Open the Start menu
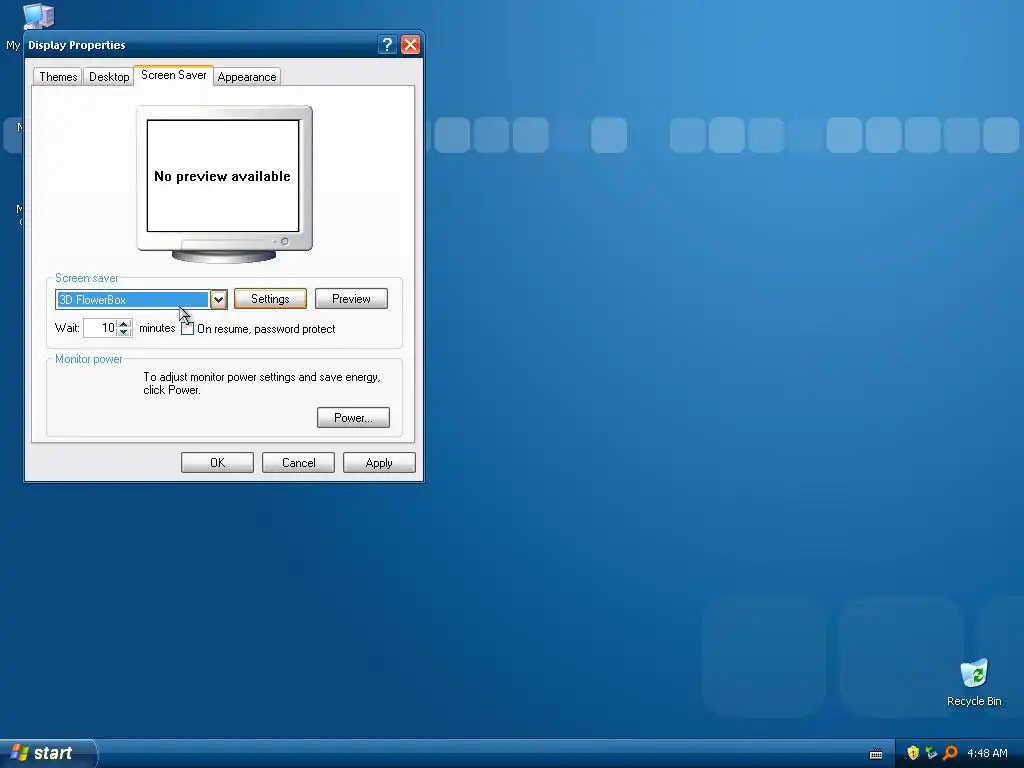This screenshot has height=768, width=1024. click(x=47, y=753)
